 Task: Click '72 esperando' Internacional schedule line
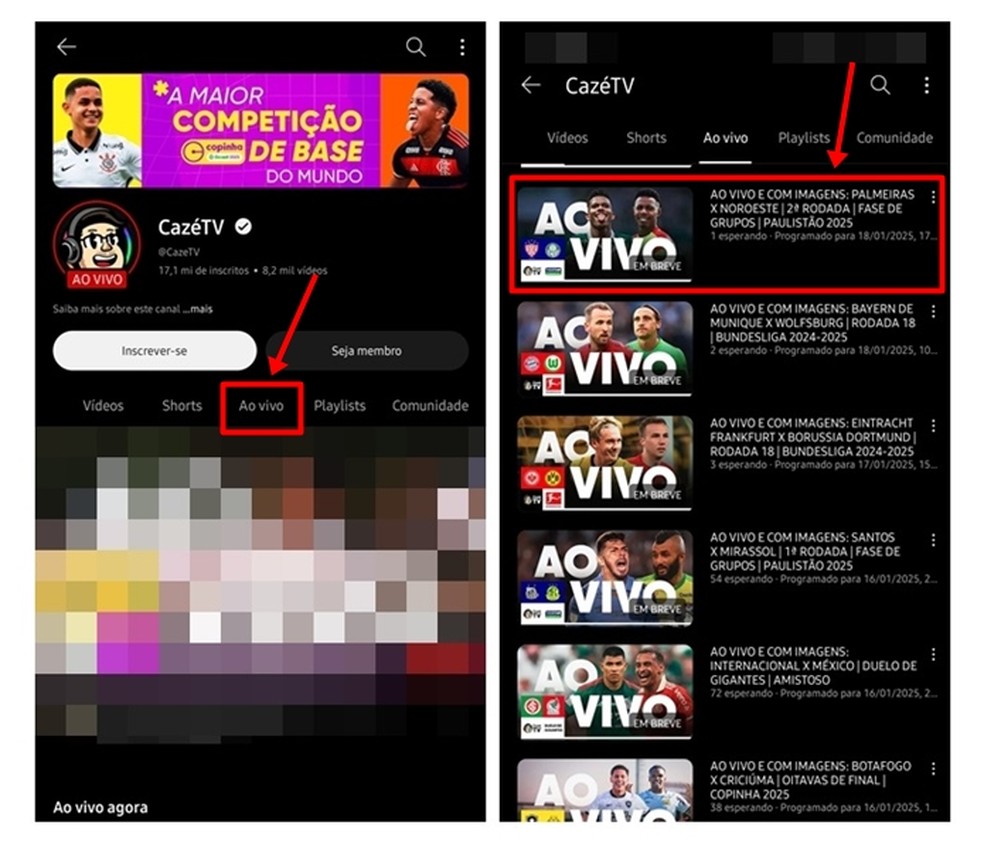click(x=823, y=693)
